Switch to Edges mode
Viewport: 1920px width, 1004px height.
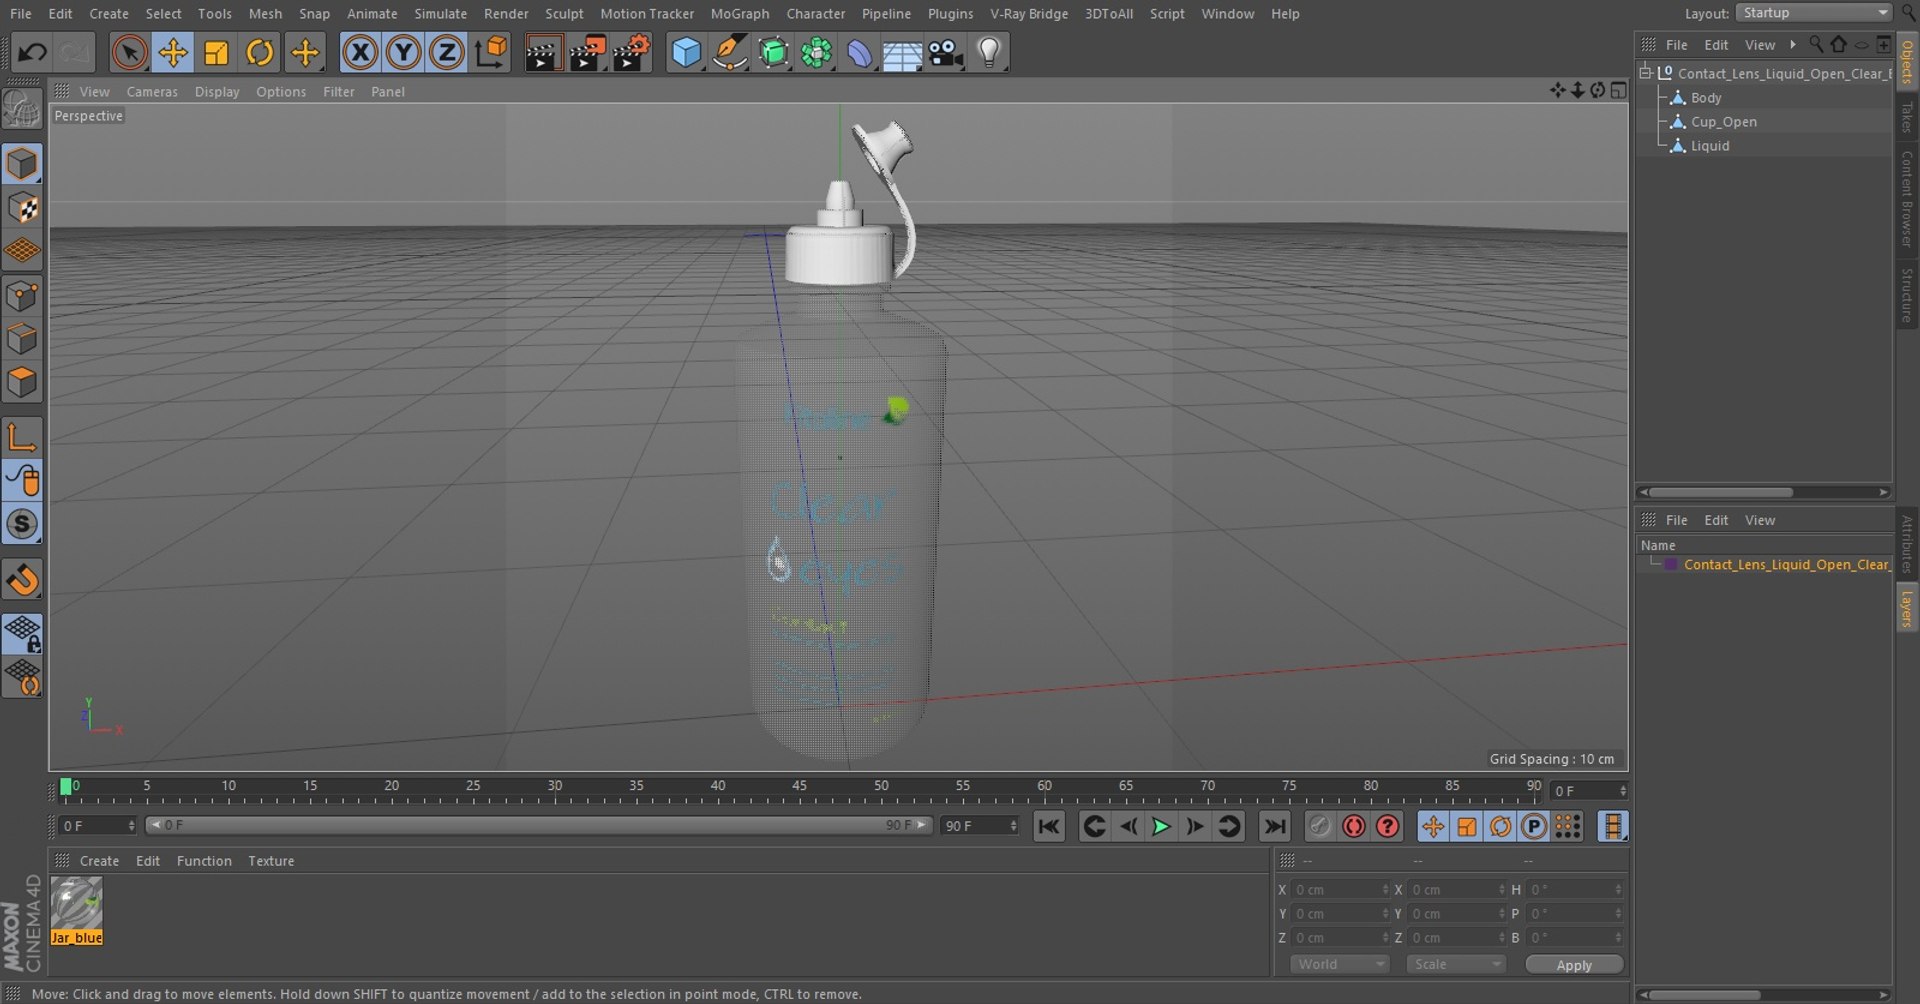coord(22,339)
